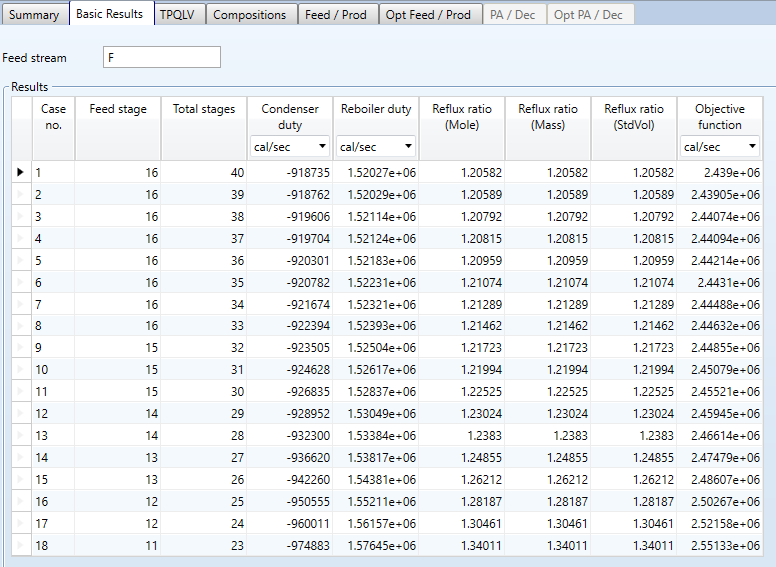Viewport: 776px width, 567px height.
Task: Select row header for case 9
Action: pos(21,348)
